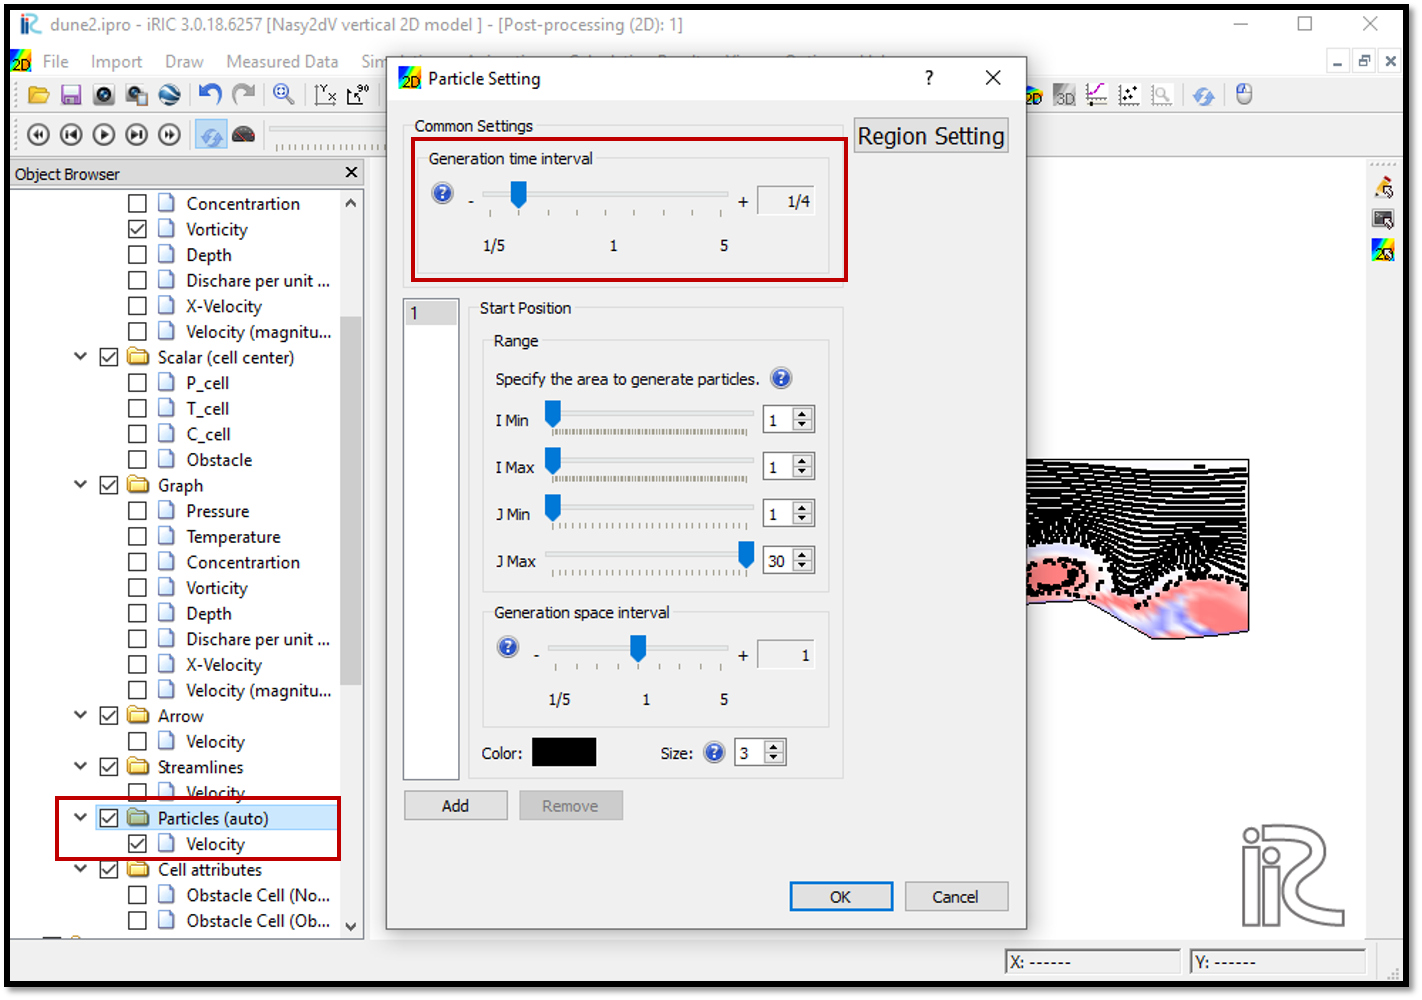
Task: Focus pre-processing window pencil icon
Action: (1384, 187)
